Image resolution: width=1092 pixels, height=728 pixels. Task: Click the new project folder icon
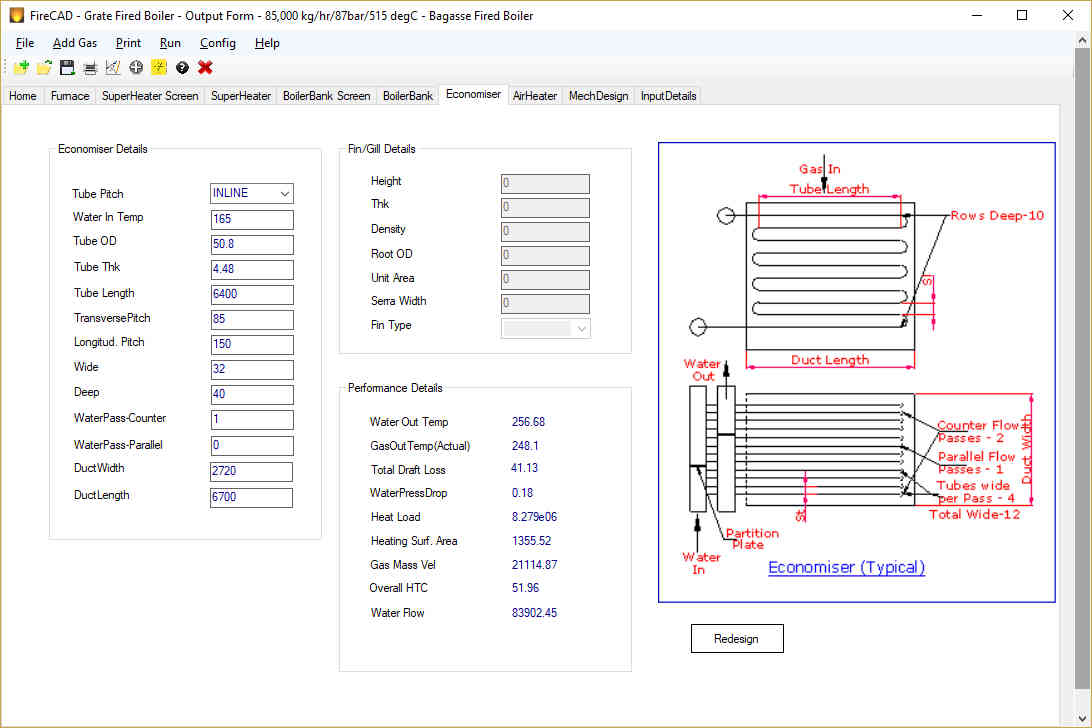coord(22,68)
